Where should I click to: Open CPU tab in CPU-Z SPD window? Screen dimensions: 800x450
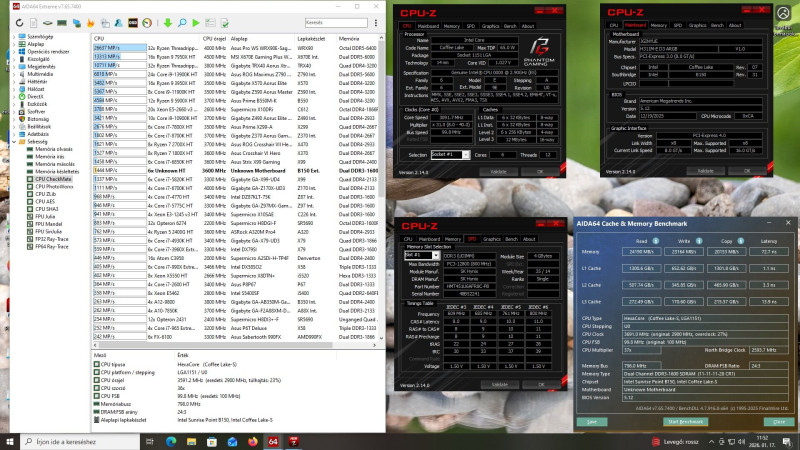pyautogui.click(x=408, y=239)
